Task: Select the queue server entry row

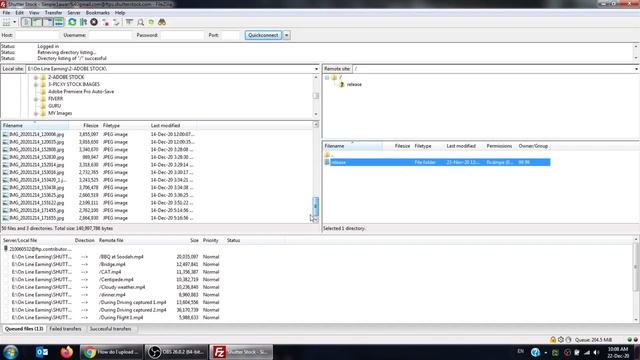Action: coord(38,249)
